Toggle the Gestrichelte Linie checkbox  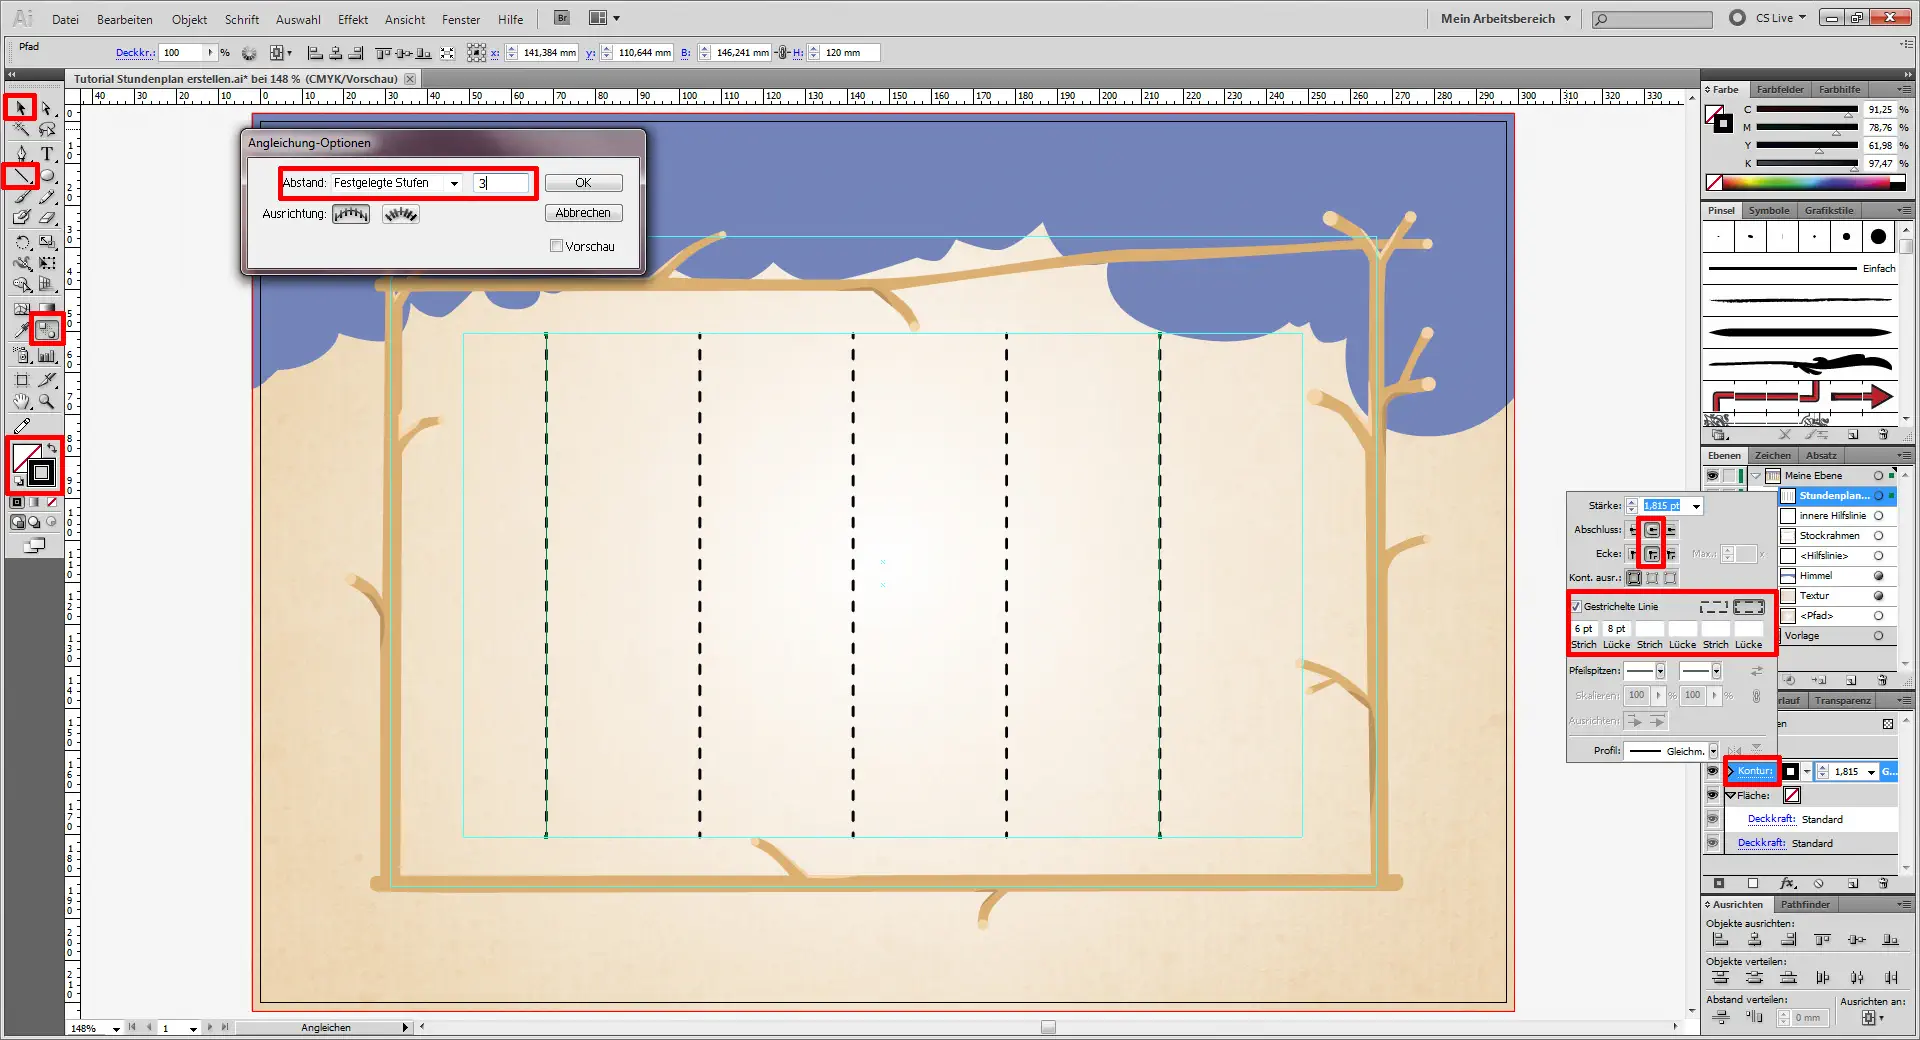1576,606
